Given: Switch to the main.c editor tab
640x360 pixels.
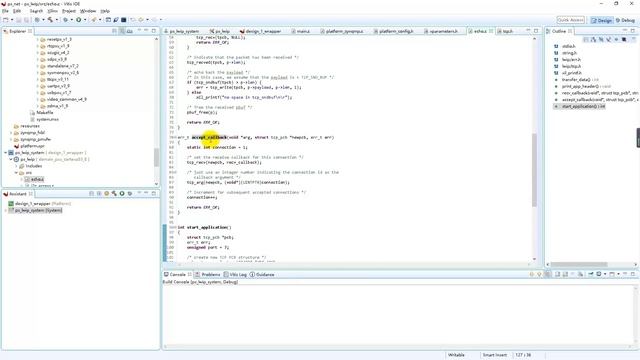Looking at the screenshot, I should pos(300,31).
